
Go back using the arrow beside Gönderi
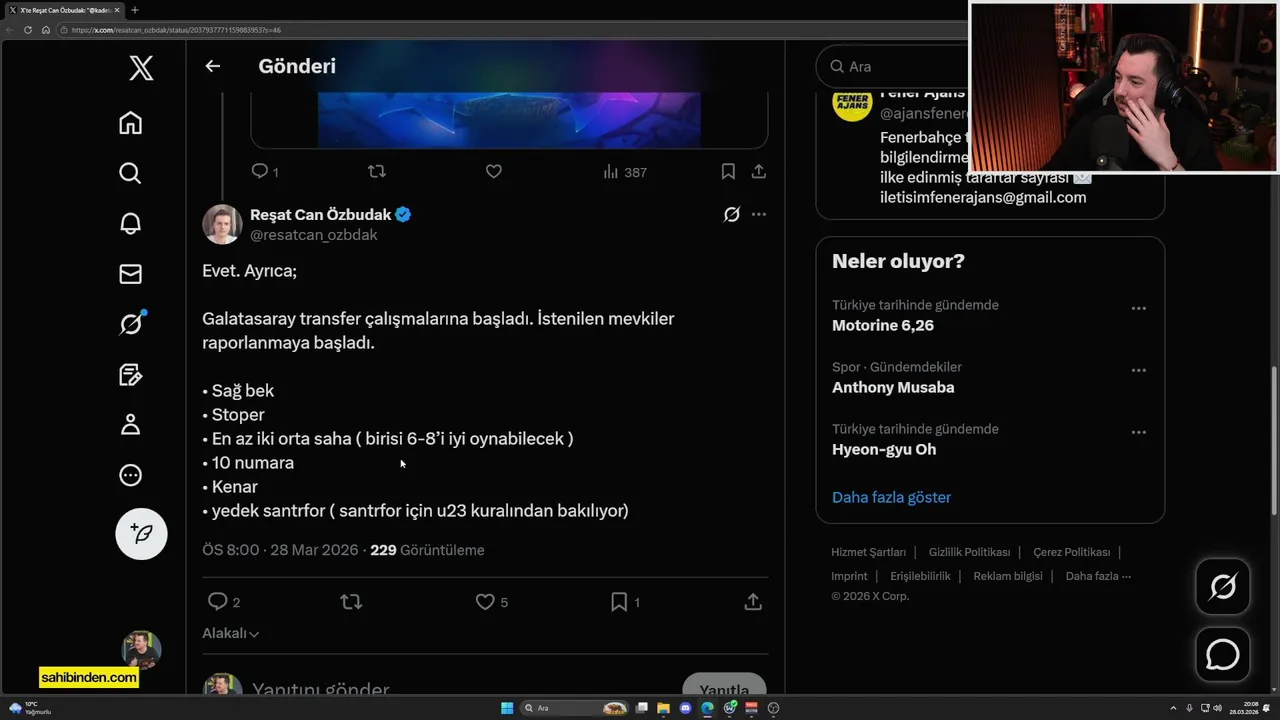(212, 66)
